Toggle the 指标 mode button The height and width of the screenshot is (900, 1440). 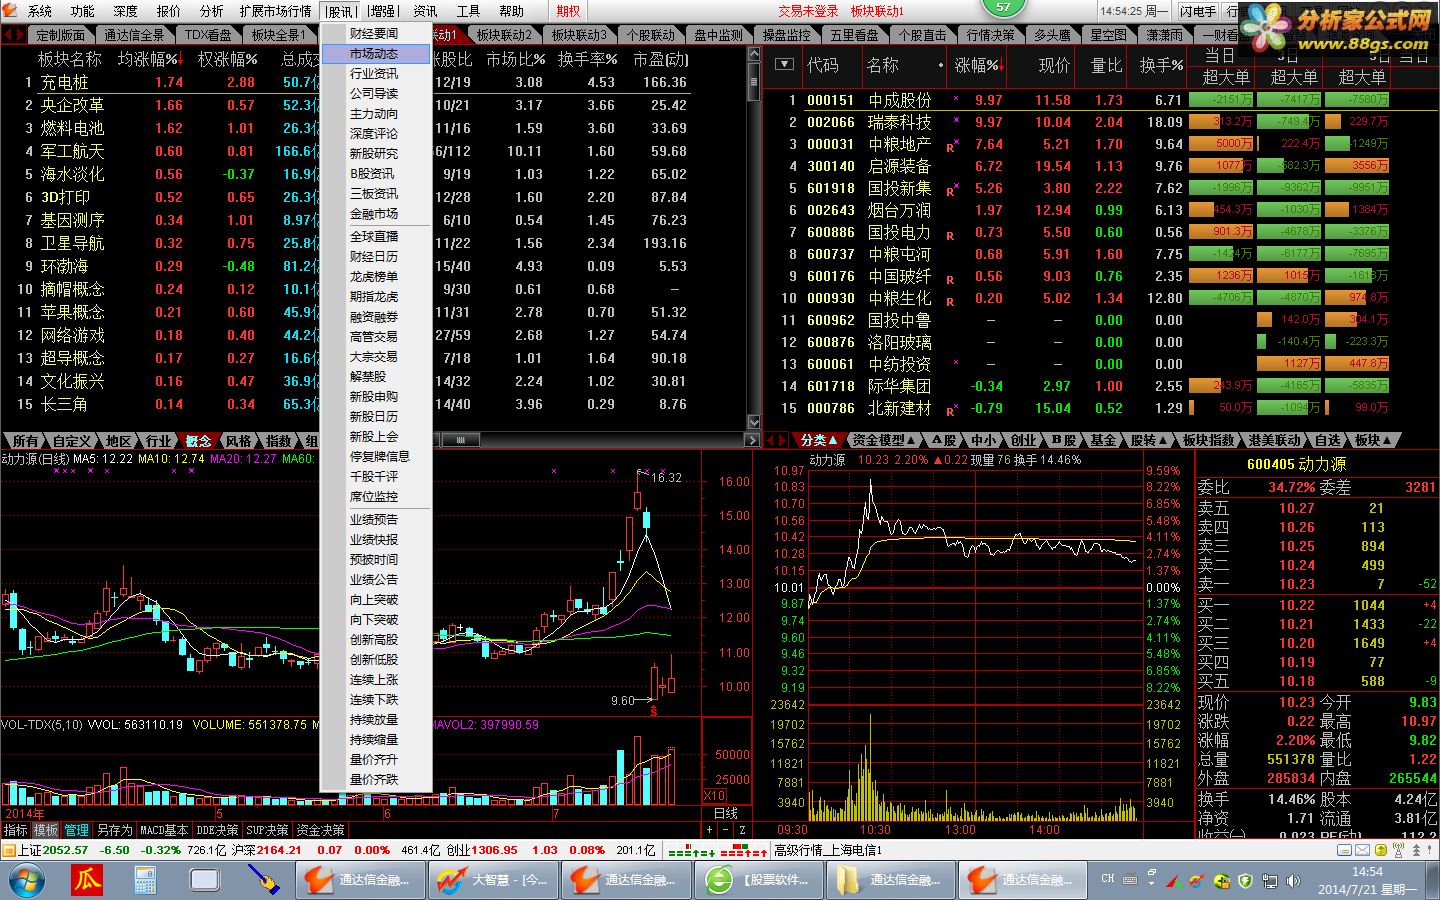coord(16,830)
